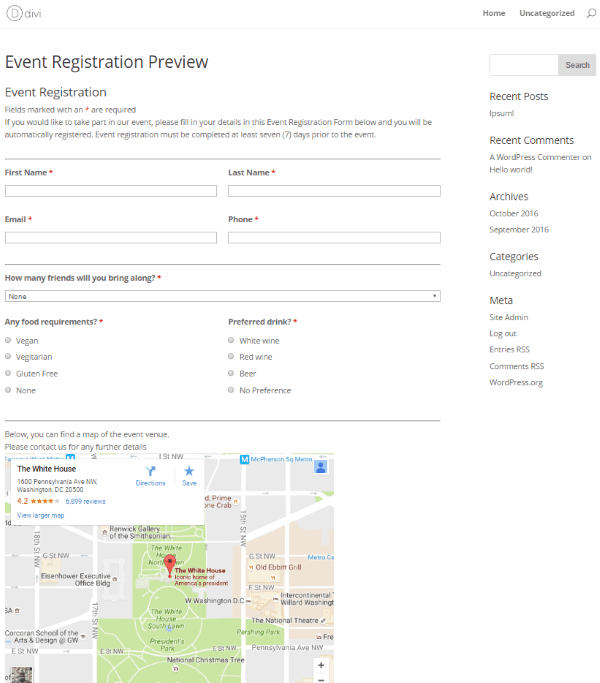The height and width of the screenshot is (683, 600).
Task: Click the red White House map pin
Action: [170, 566]
